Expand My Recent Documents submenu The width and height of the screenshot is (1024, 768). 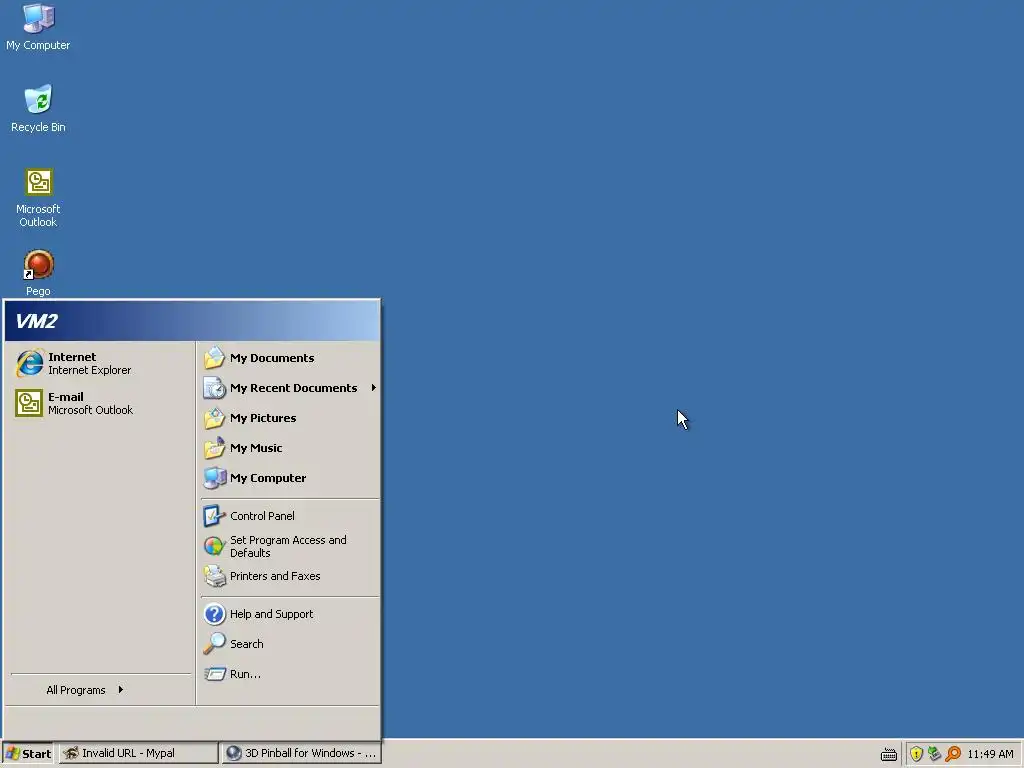pyautogui.click(x=289, y=388)
